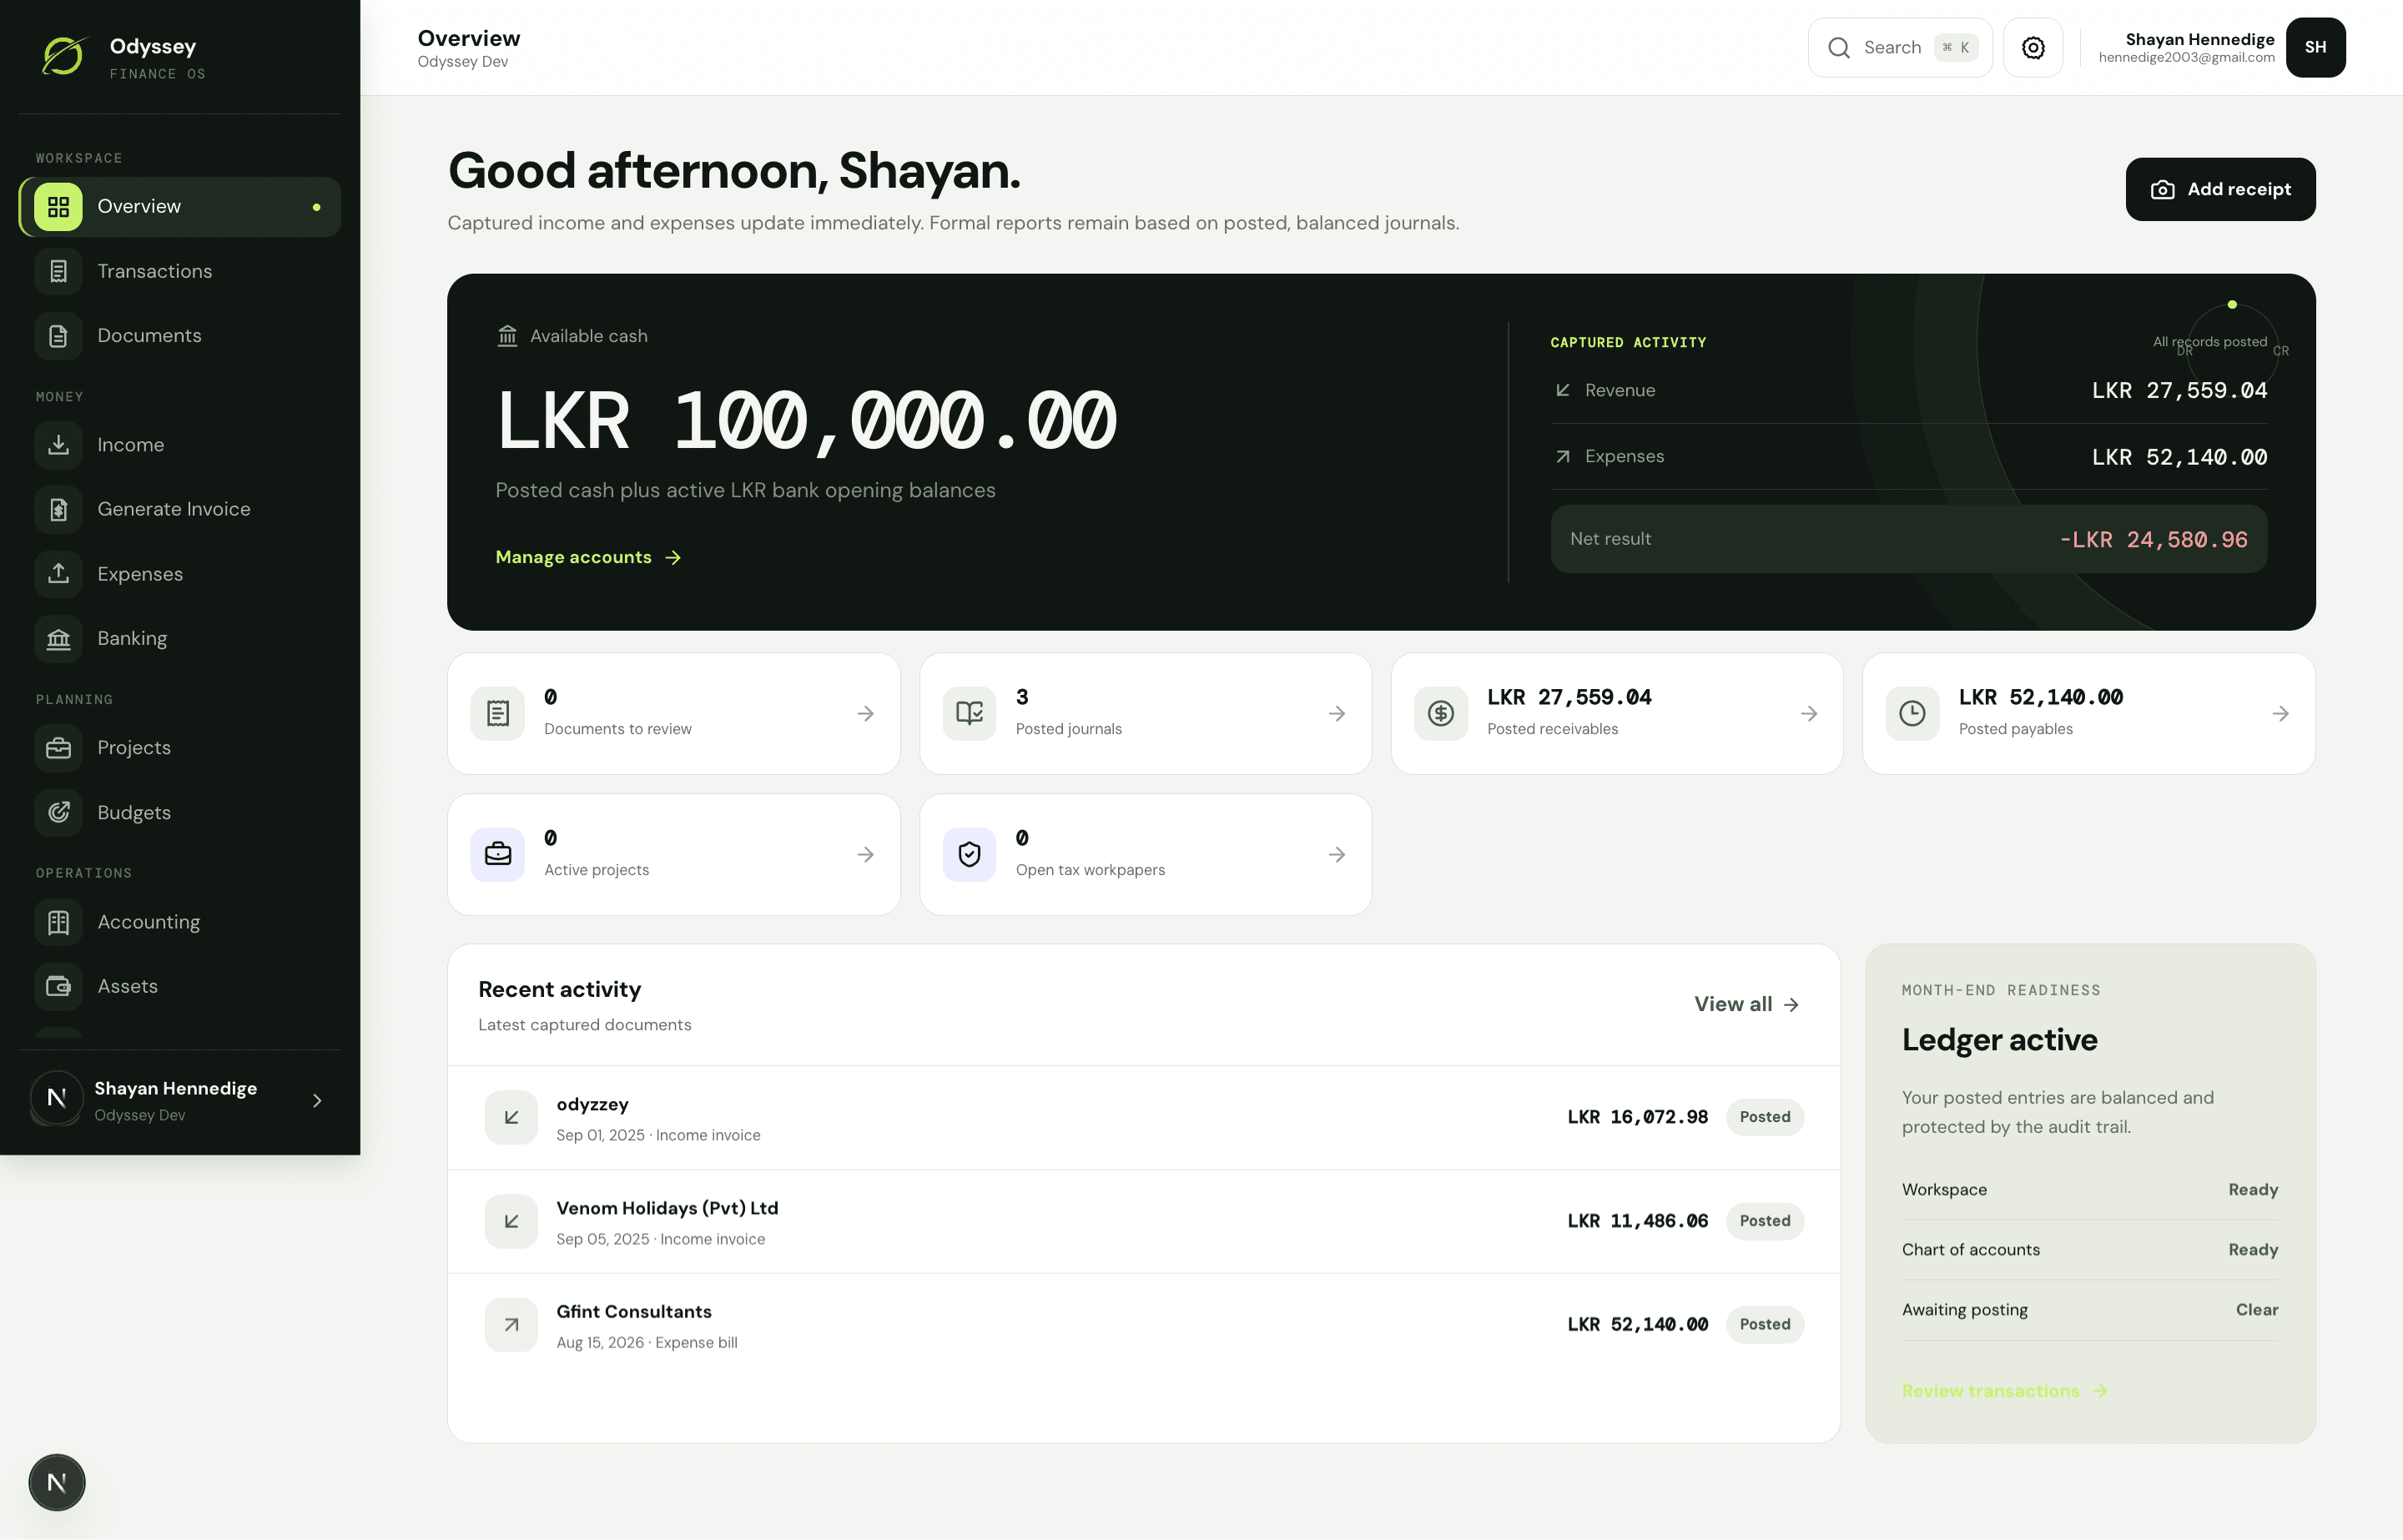Go to Transactions in the sidebar
The image size is (2403, 1540).
(180, 271)
